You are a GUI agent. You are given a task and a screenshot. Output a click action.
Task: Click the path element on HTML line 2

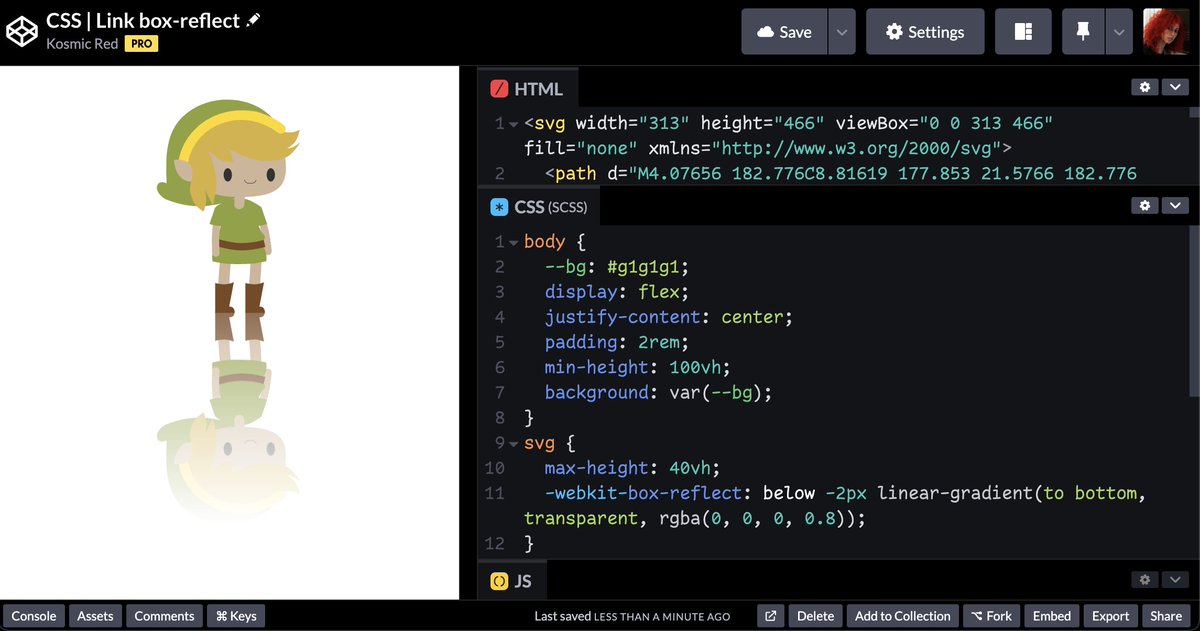[841, 174]
